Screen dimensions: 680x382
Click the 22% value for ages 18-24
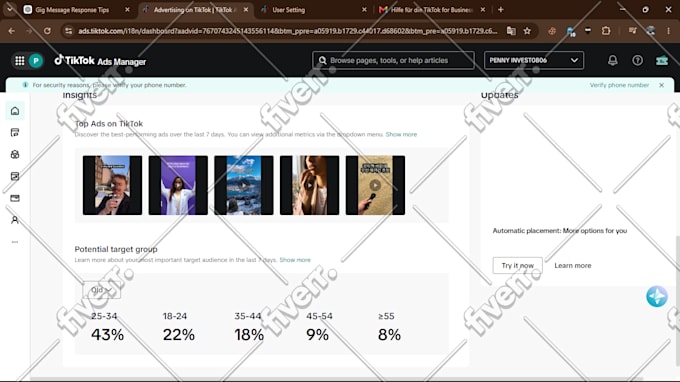[179, 335]
